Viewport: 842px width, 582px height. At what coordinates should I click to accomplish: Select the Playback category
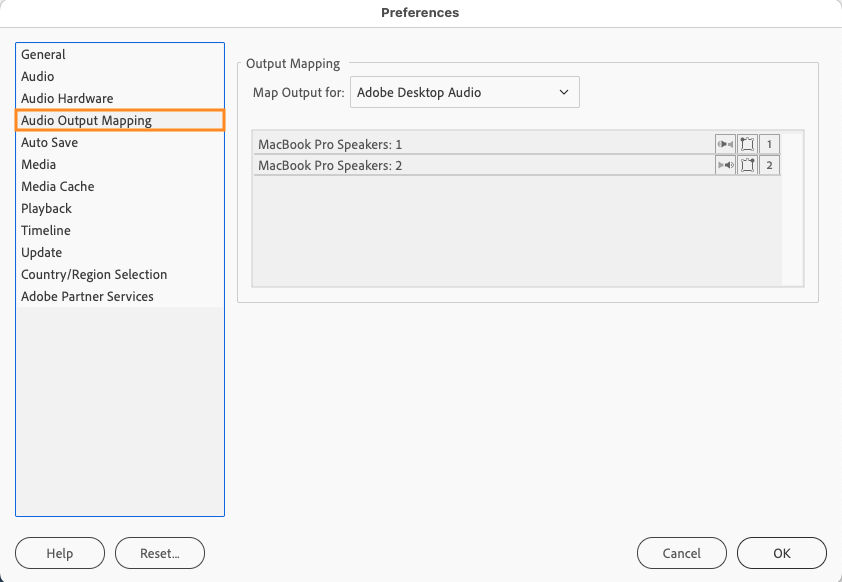coord(44,208)
